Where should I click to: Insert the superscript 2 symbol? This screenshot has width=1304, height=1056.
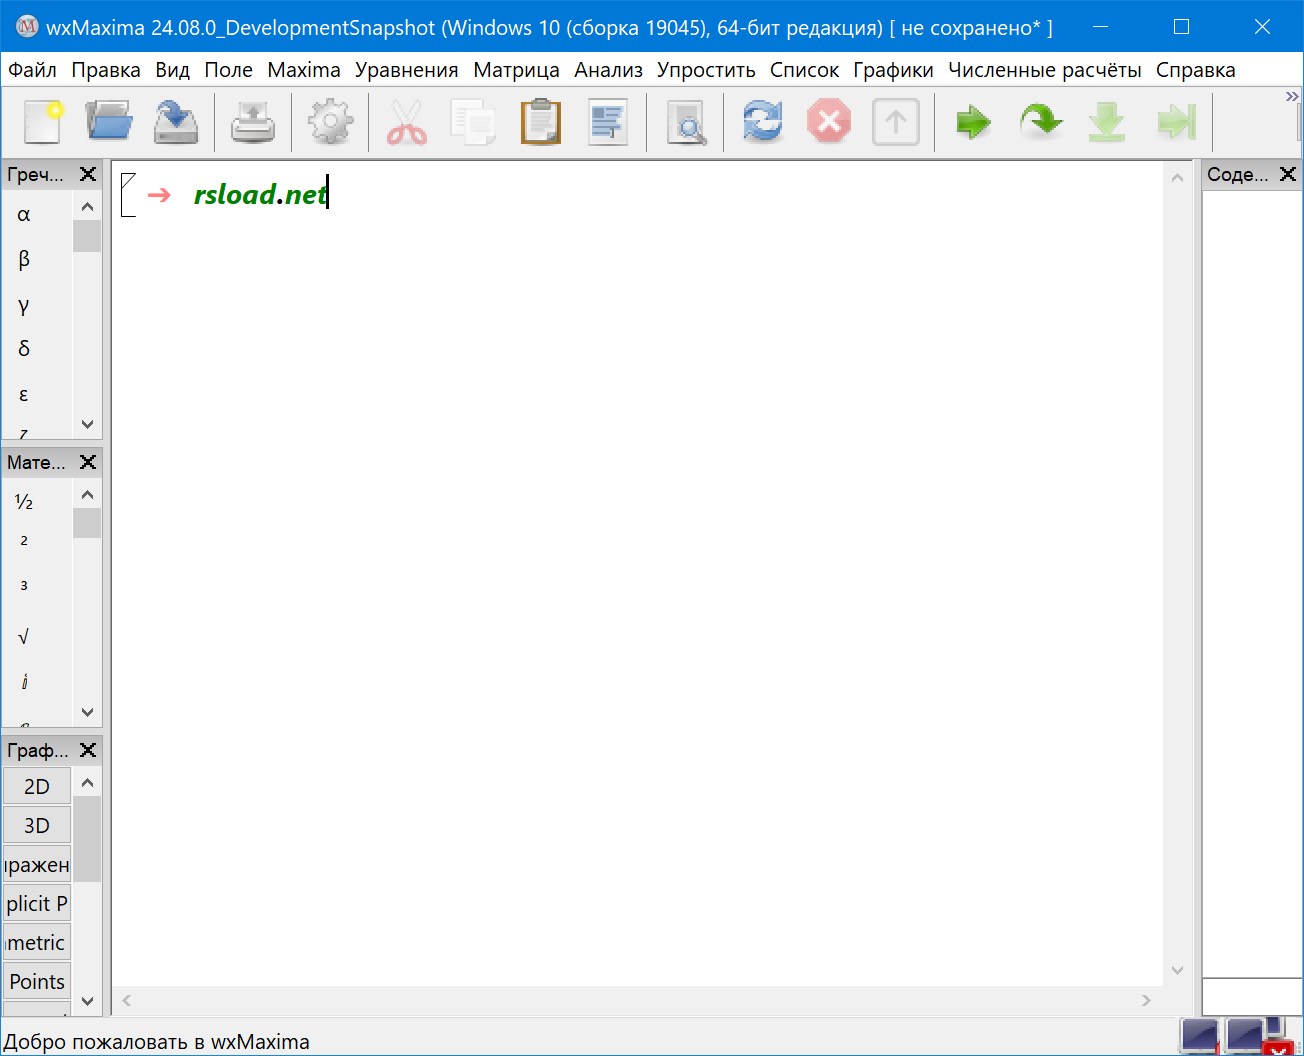[24, 541]
